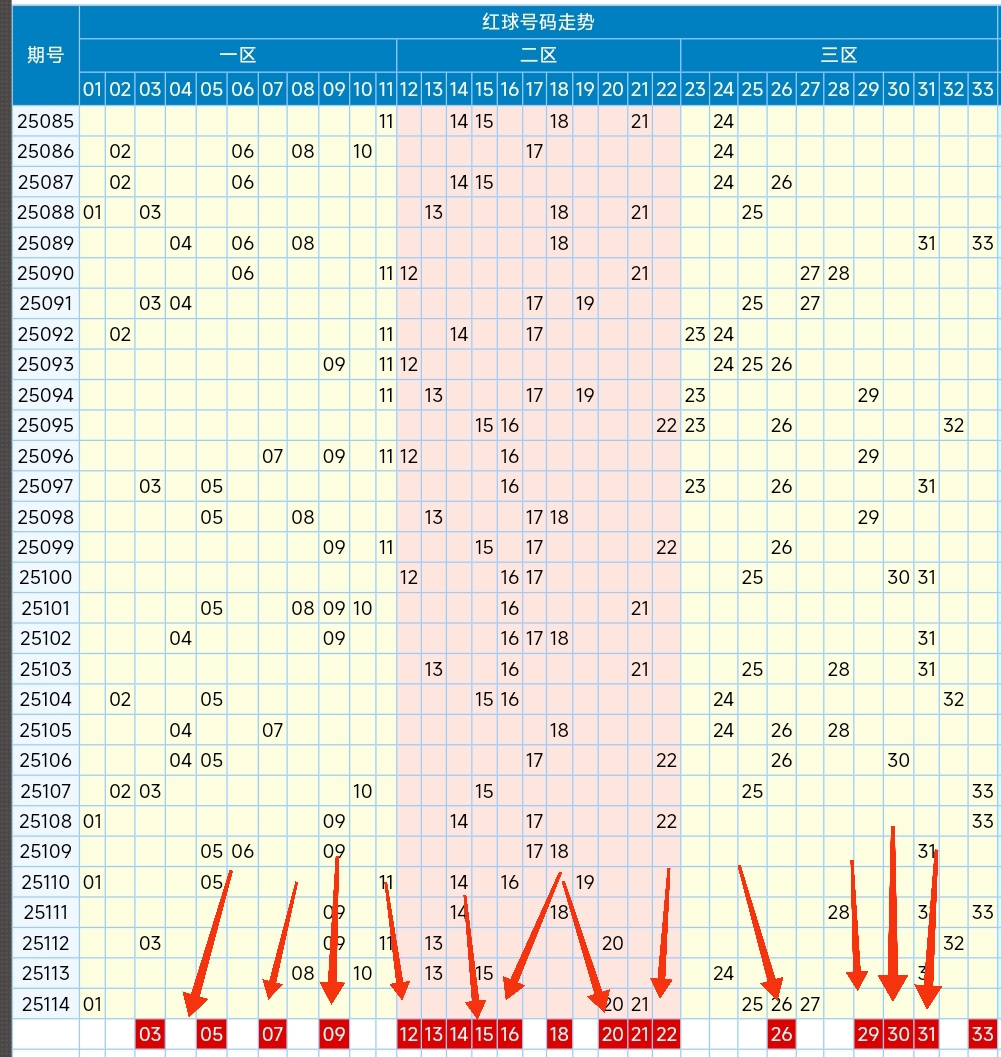Click number 30 in row 25100
The height and width of the screenshot is (1057, 1001).
[898, 577]
